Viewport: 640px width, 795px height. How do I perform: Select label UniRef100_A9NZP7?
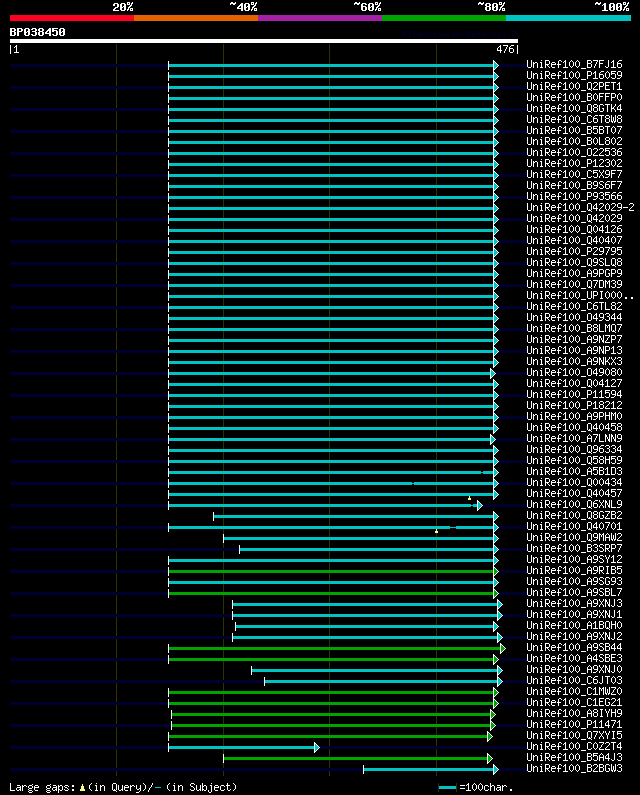point(574,339)
